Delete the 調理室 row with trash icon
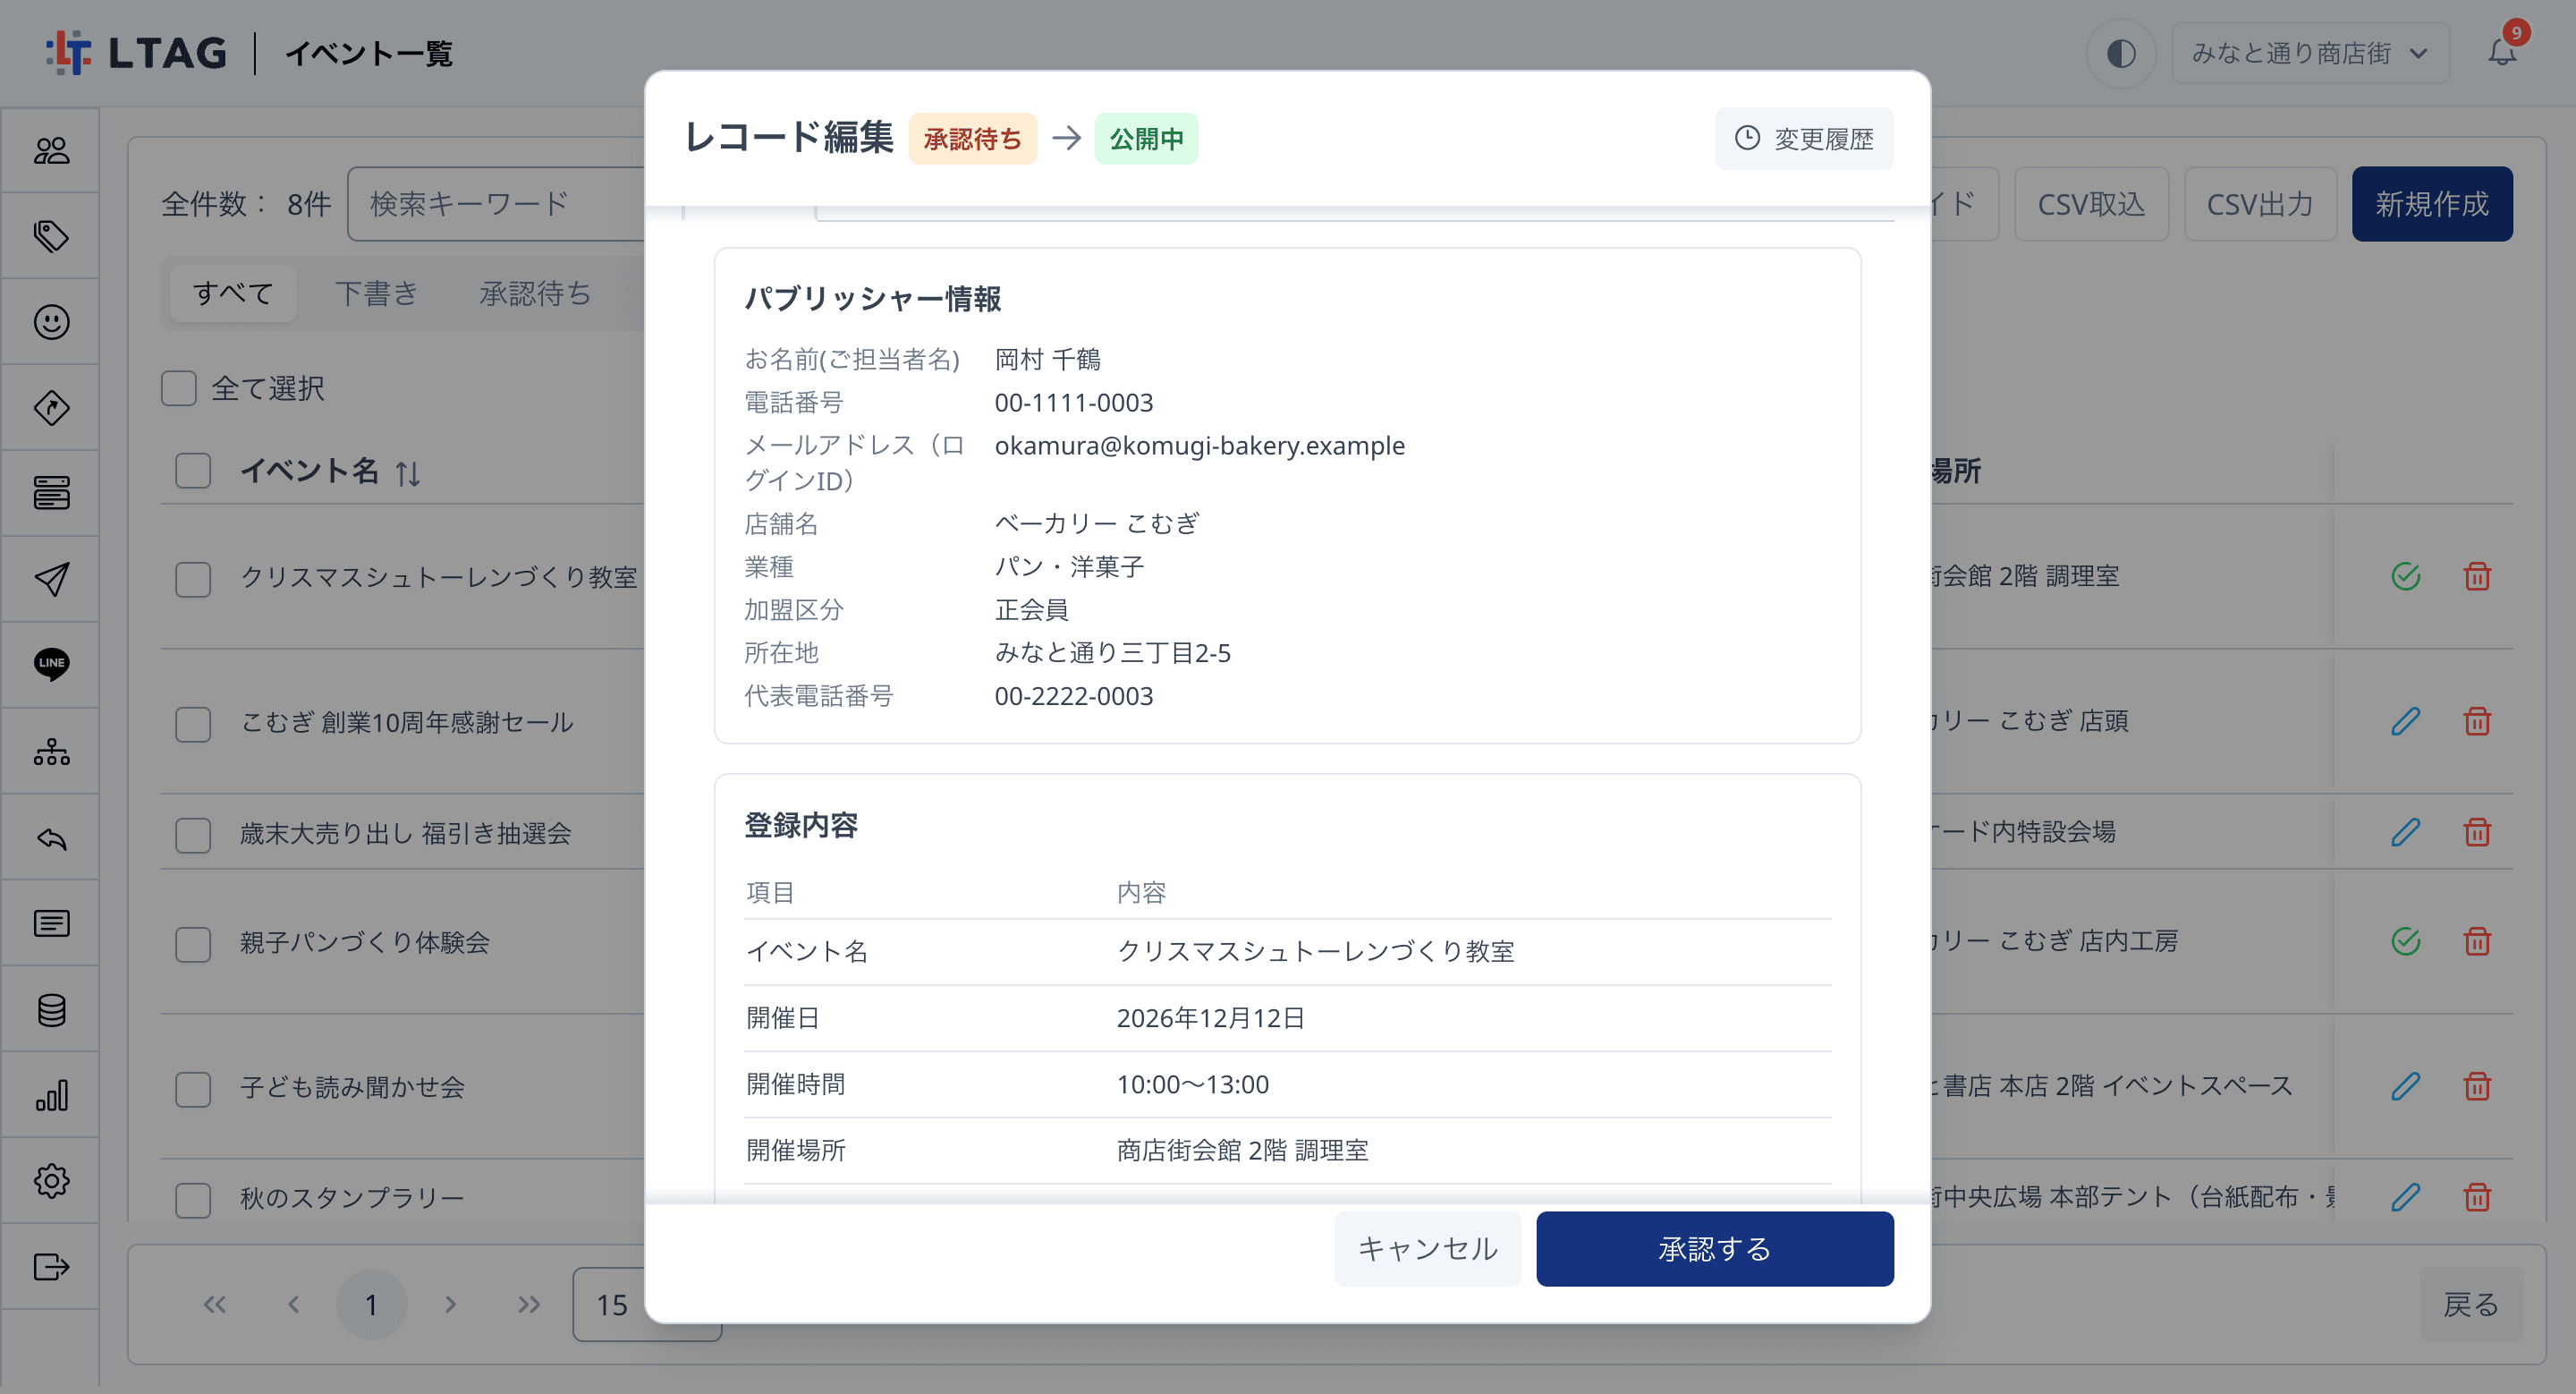The height and width of the screenshot is (1394, 2576). 2477,576
